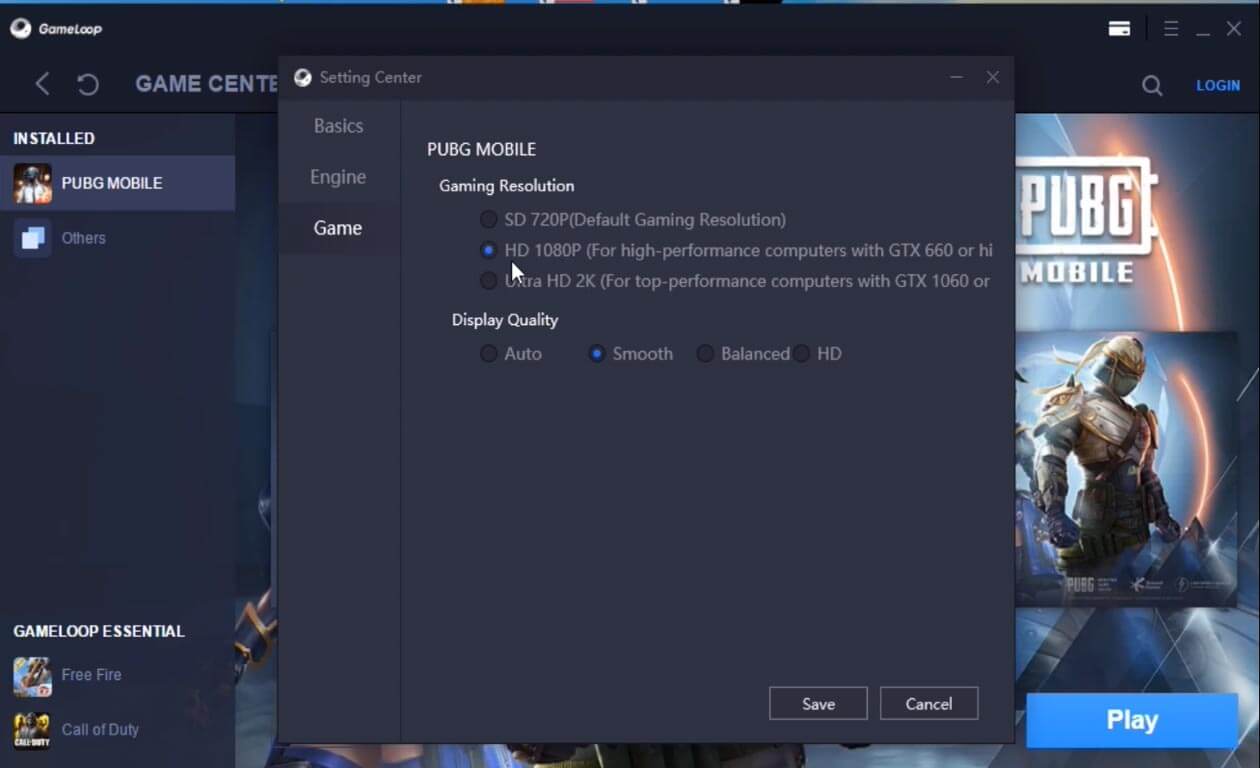The width and height of the screenshot is (1260, 768).
Task: Click the card icon in GameLoop title bar
Action: [1119, 29]
